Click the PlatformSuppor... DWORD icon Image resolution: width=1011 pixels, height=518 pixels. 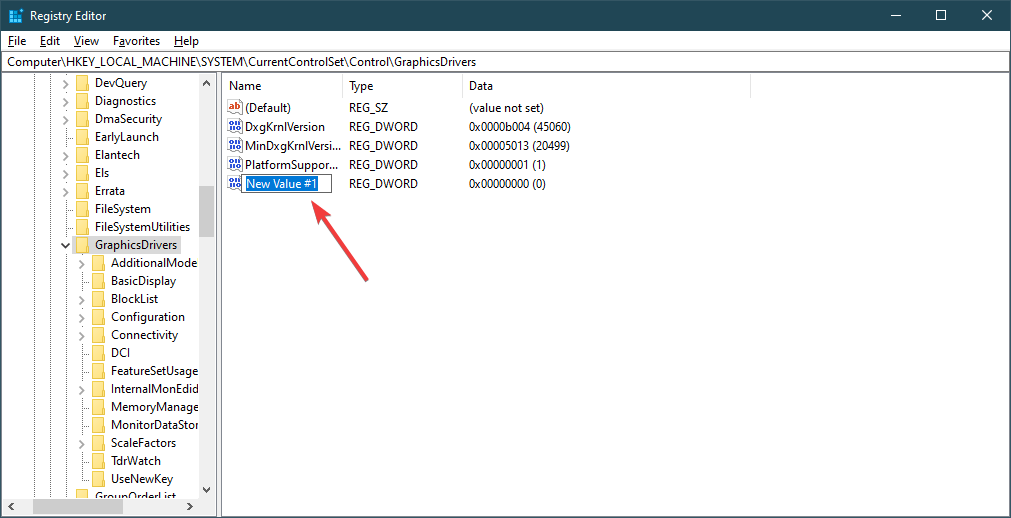tap(235, 164)
